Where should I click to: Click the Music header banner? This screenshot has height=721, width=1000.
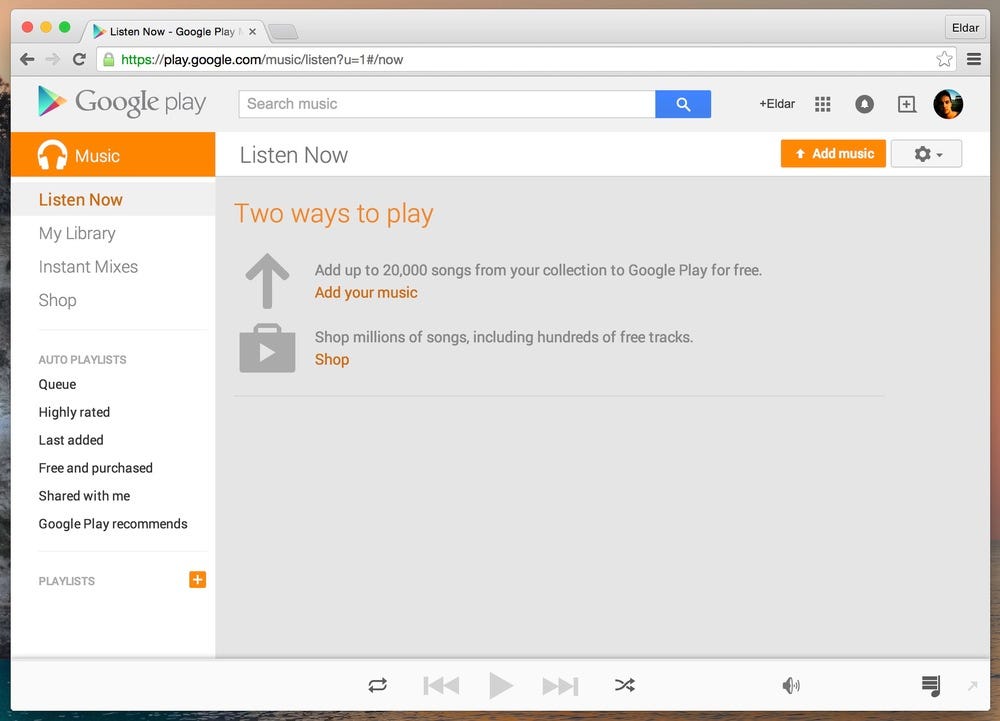tap(113, 154)
